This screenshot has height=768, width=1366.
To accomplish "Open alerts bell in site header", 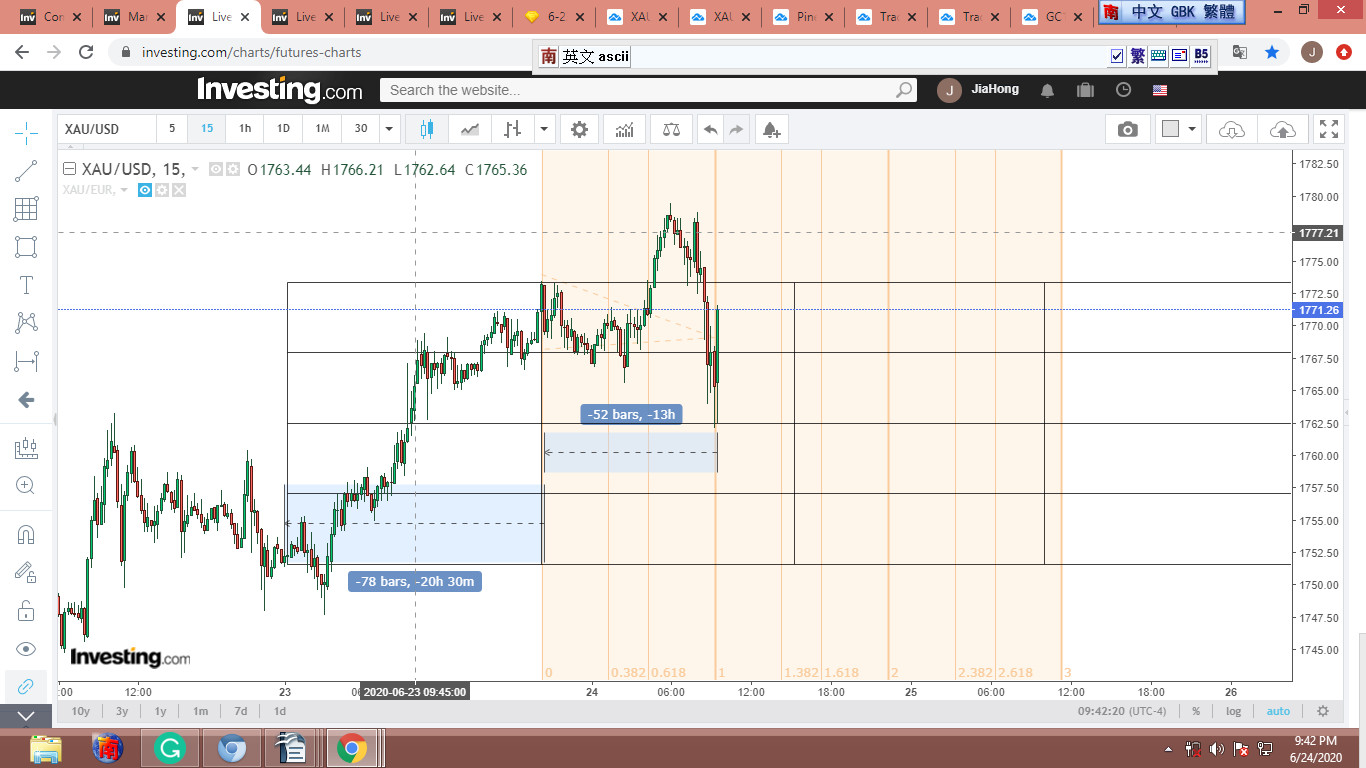I will [x=1047, y=90].
